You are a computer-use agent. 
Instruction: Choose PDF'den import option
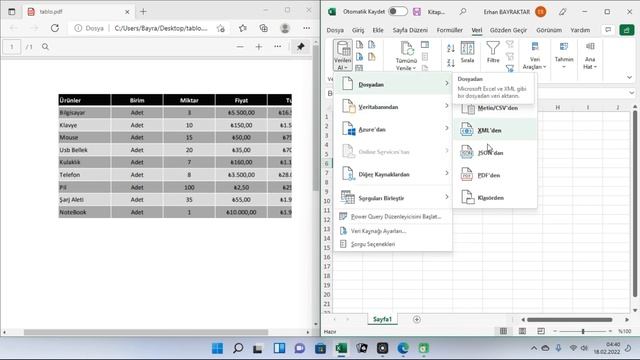(495, 175)
